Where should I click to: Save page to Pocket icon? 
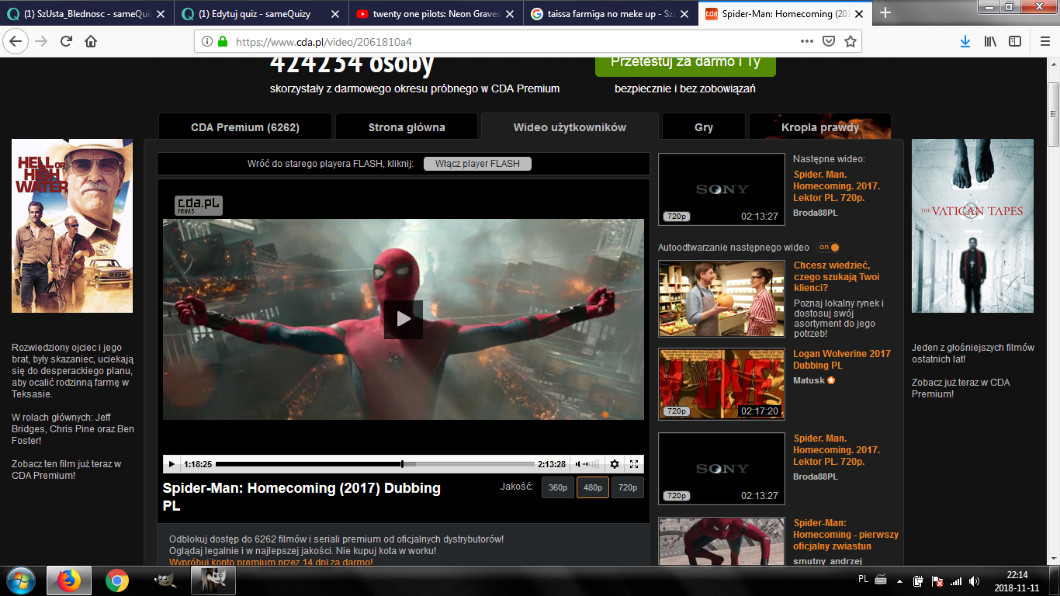pyautogui.click(x=828, y=41)
